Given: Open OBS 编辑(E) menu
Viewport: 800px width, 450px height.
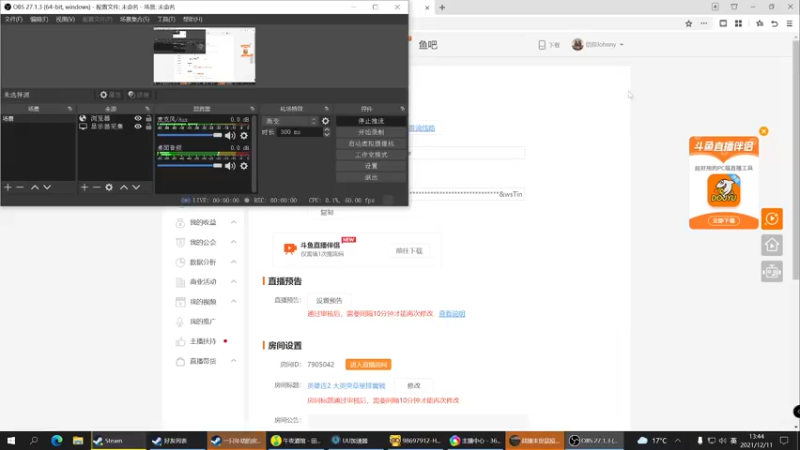Looking at the screenshot, I should pos(39,19).
